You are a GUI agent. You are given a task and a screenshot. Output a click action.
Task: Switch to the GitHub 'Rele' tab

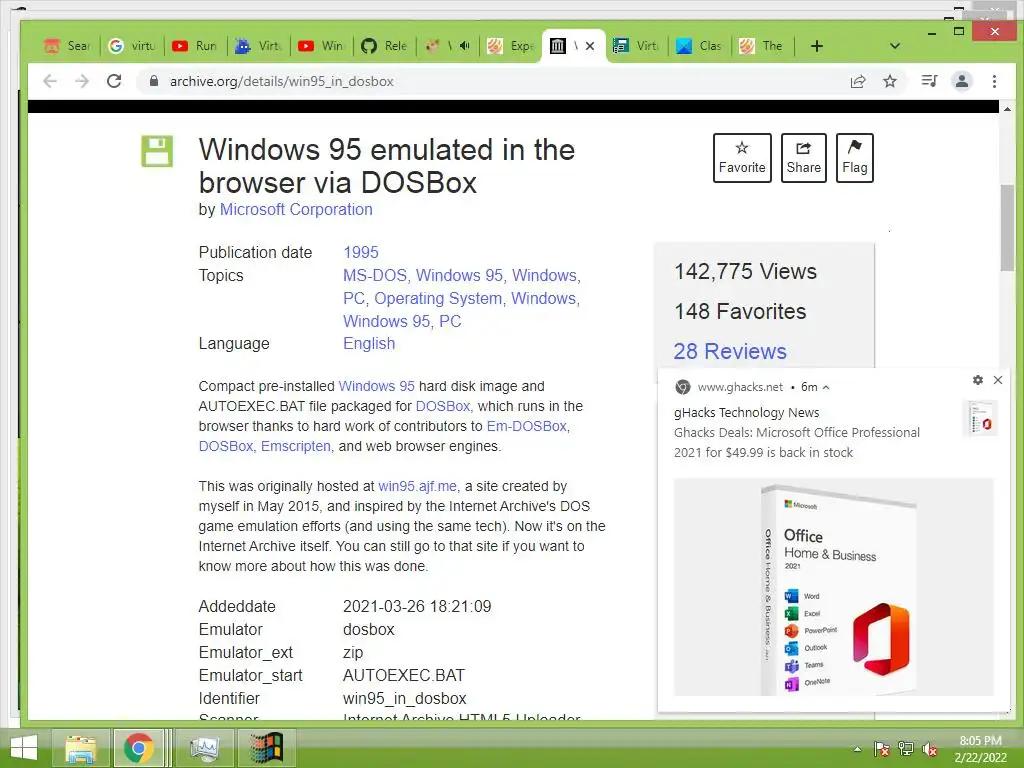(385, 46)
